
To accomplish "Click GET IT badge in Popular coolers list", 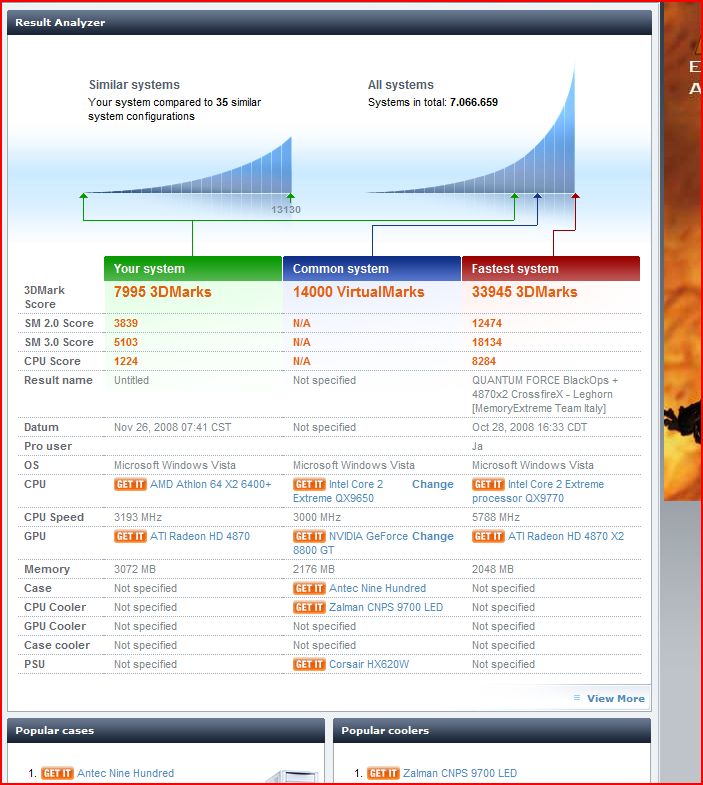I will pos(383,773).
